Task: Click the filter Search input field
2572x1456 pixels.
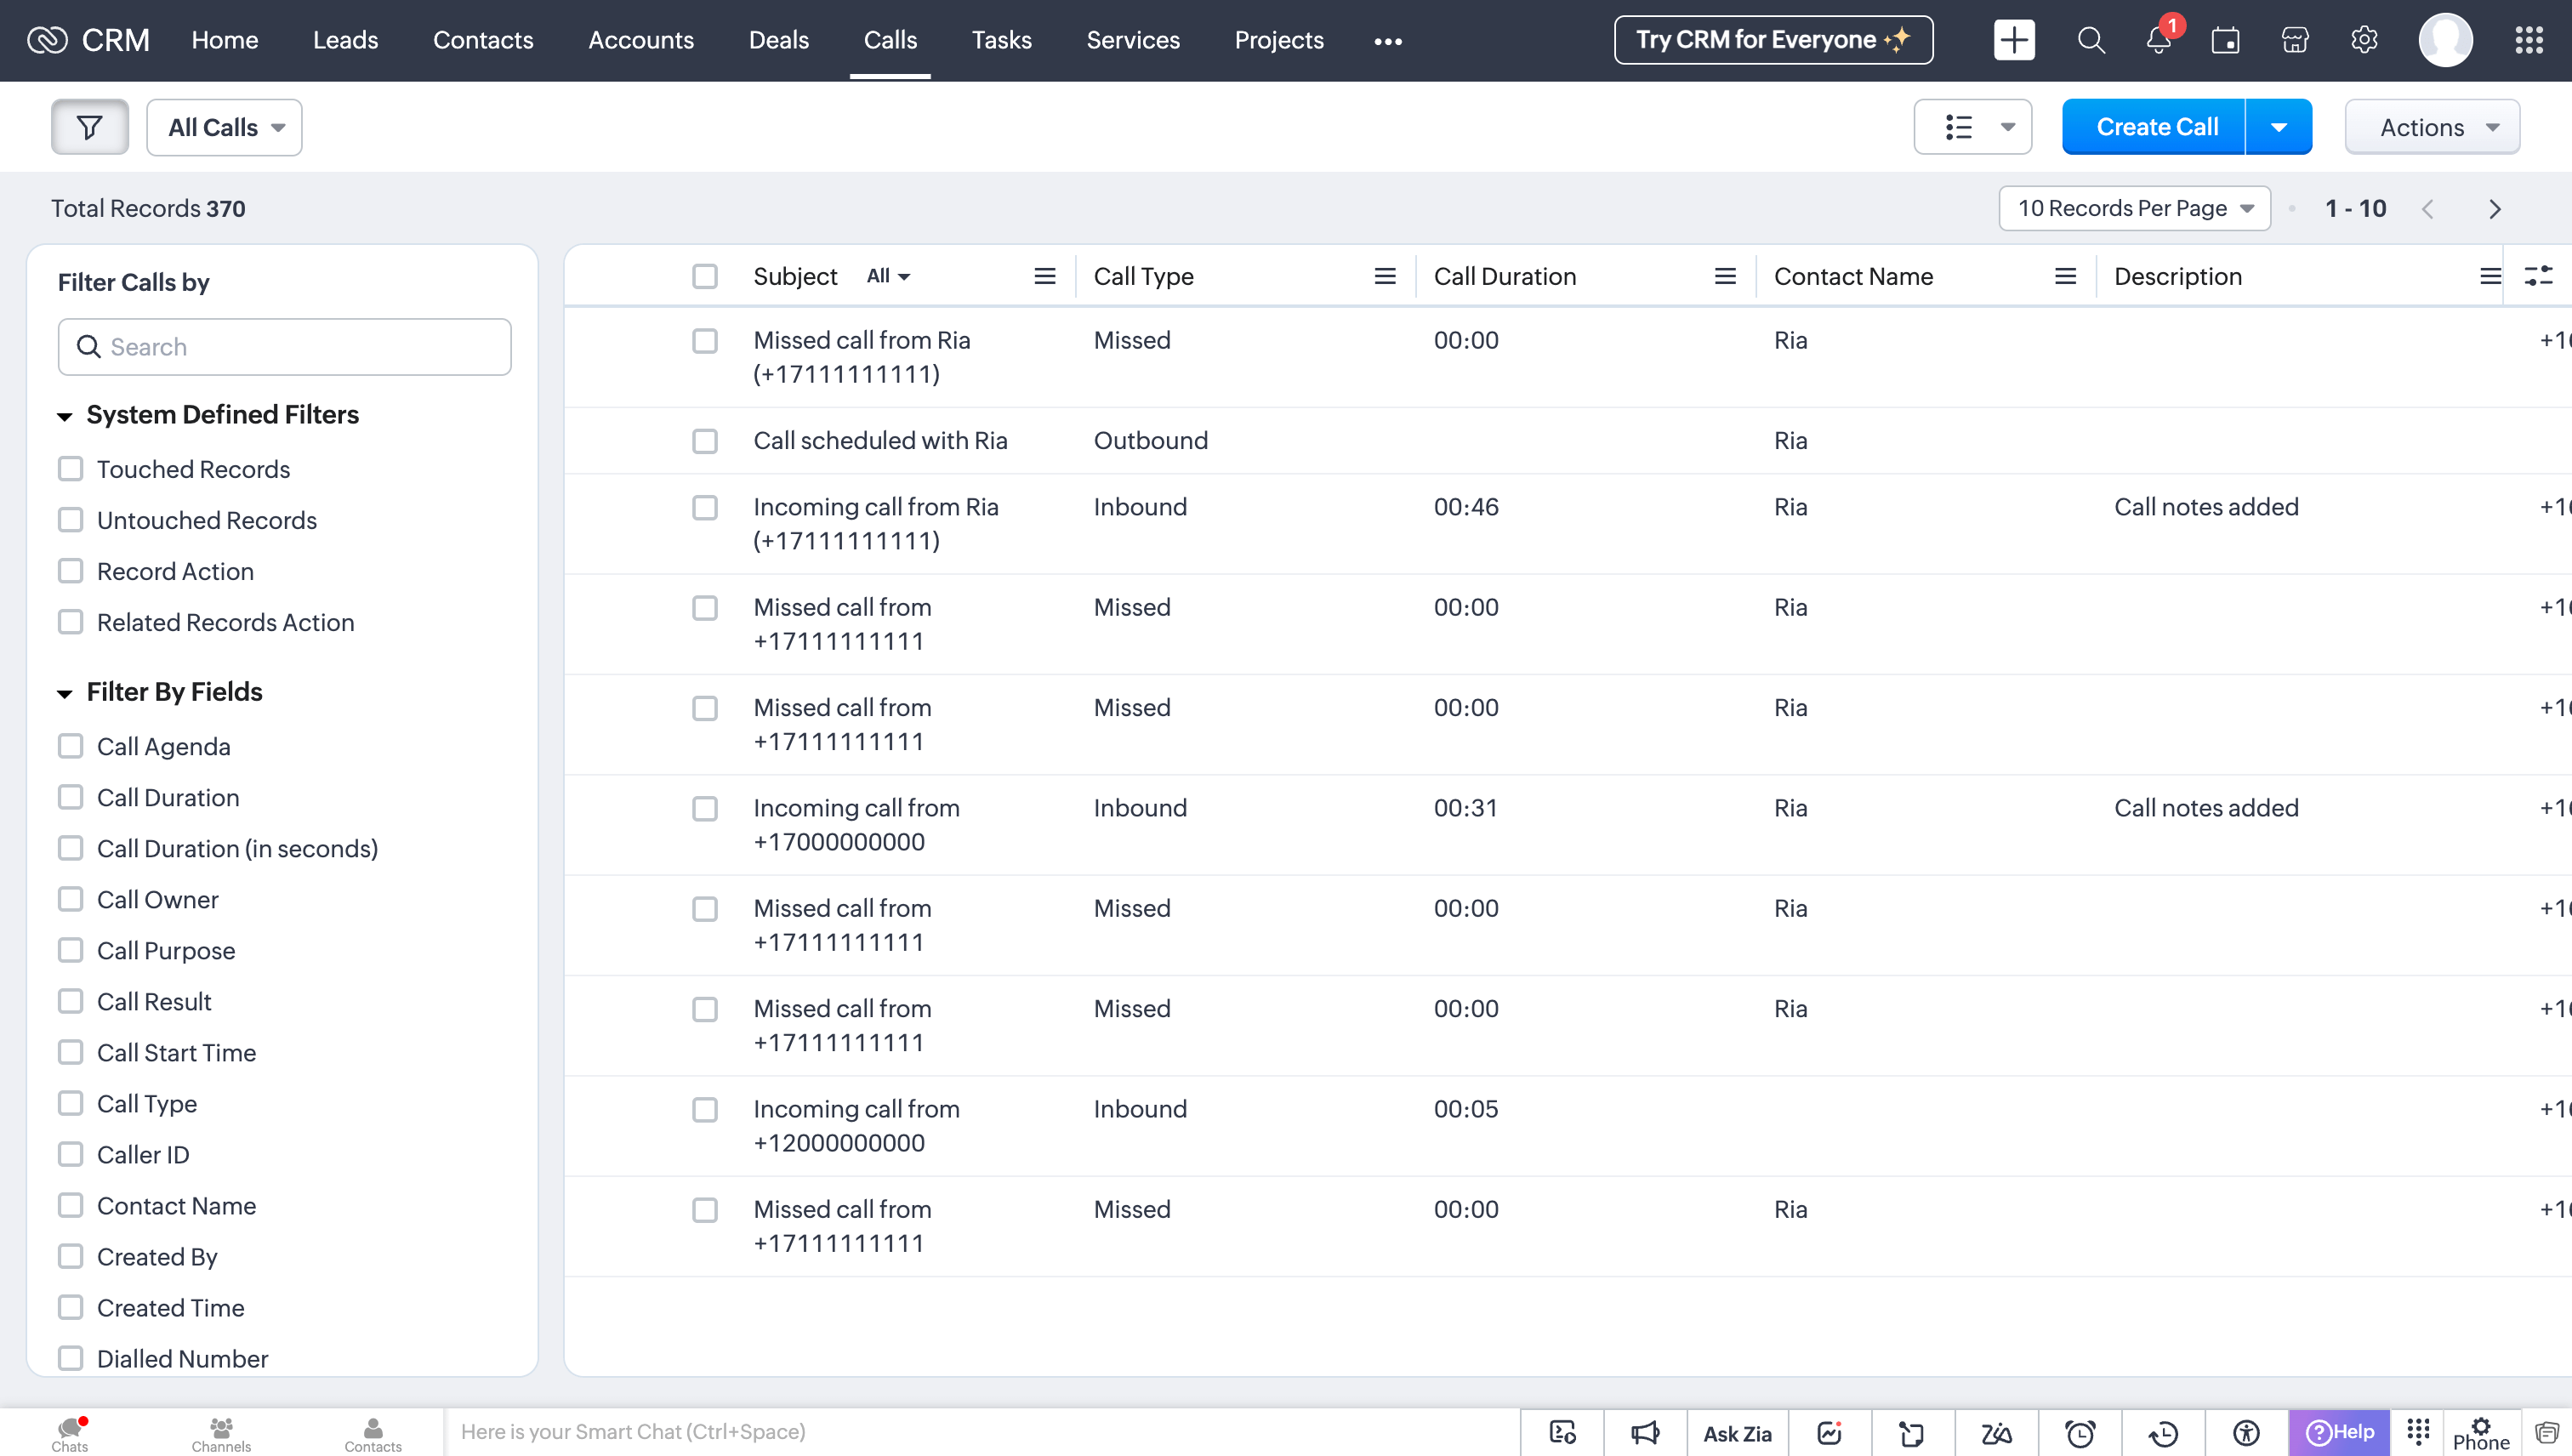Action: pyautogui.click(x=285, y=347)
